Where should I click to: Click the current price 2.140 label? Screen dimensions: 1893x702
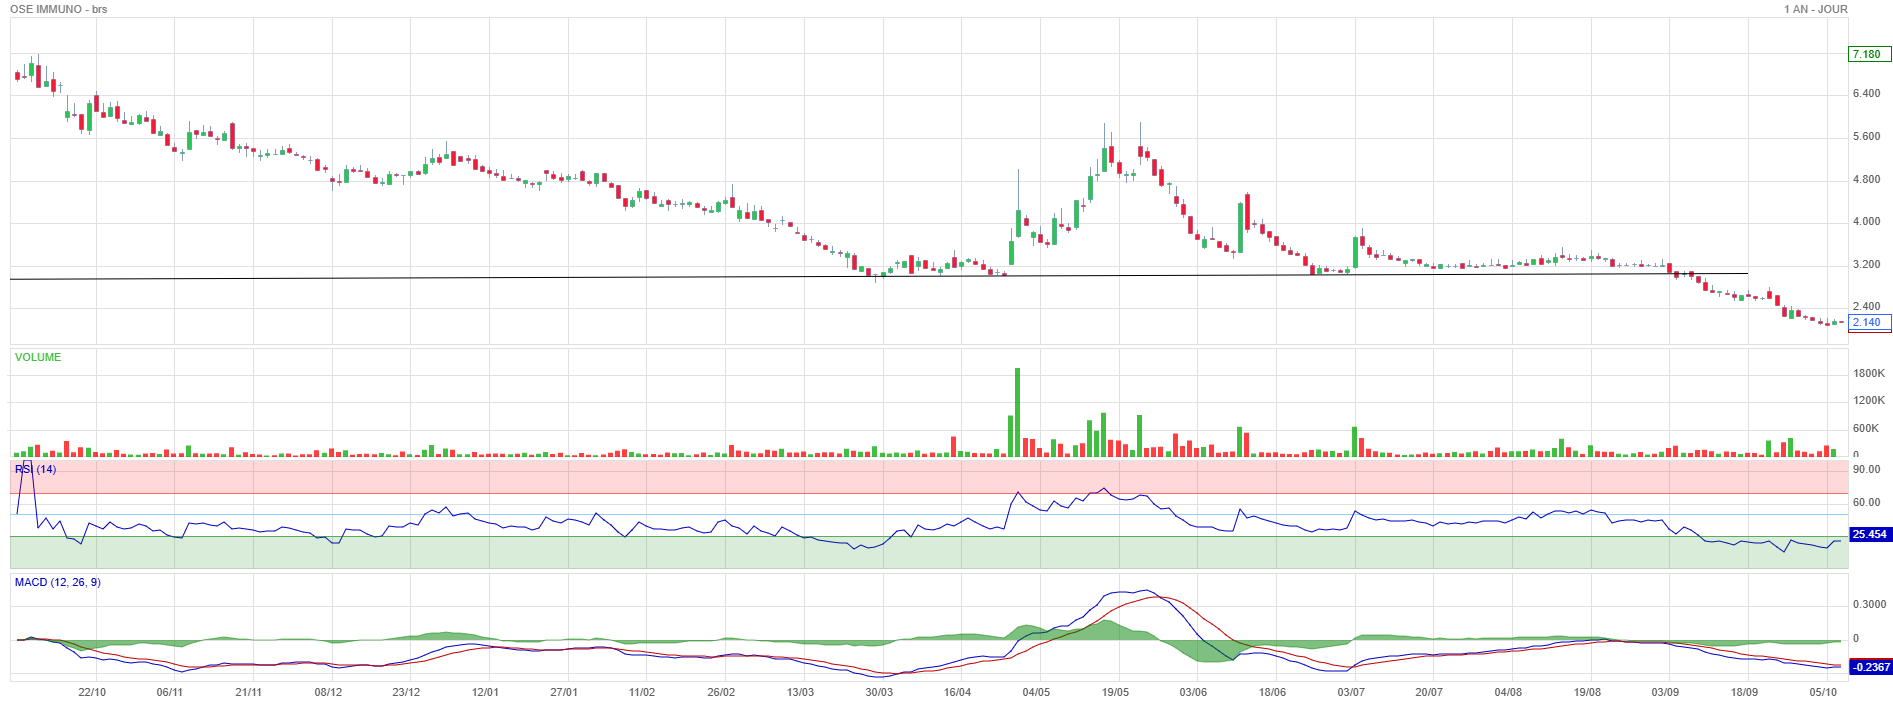pos(1870,322)
